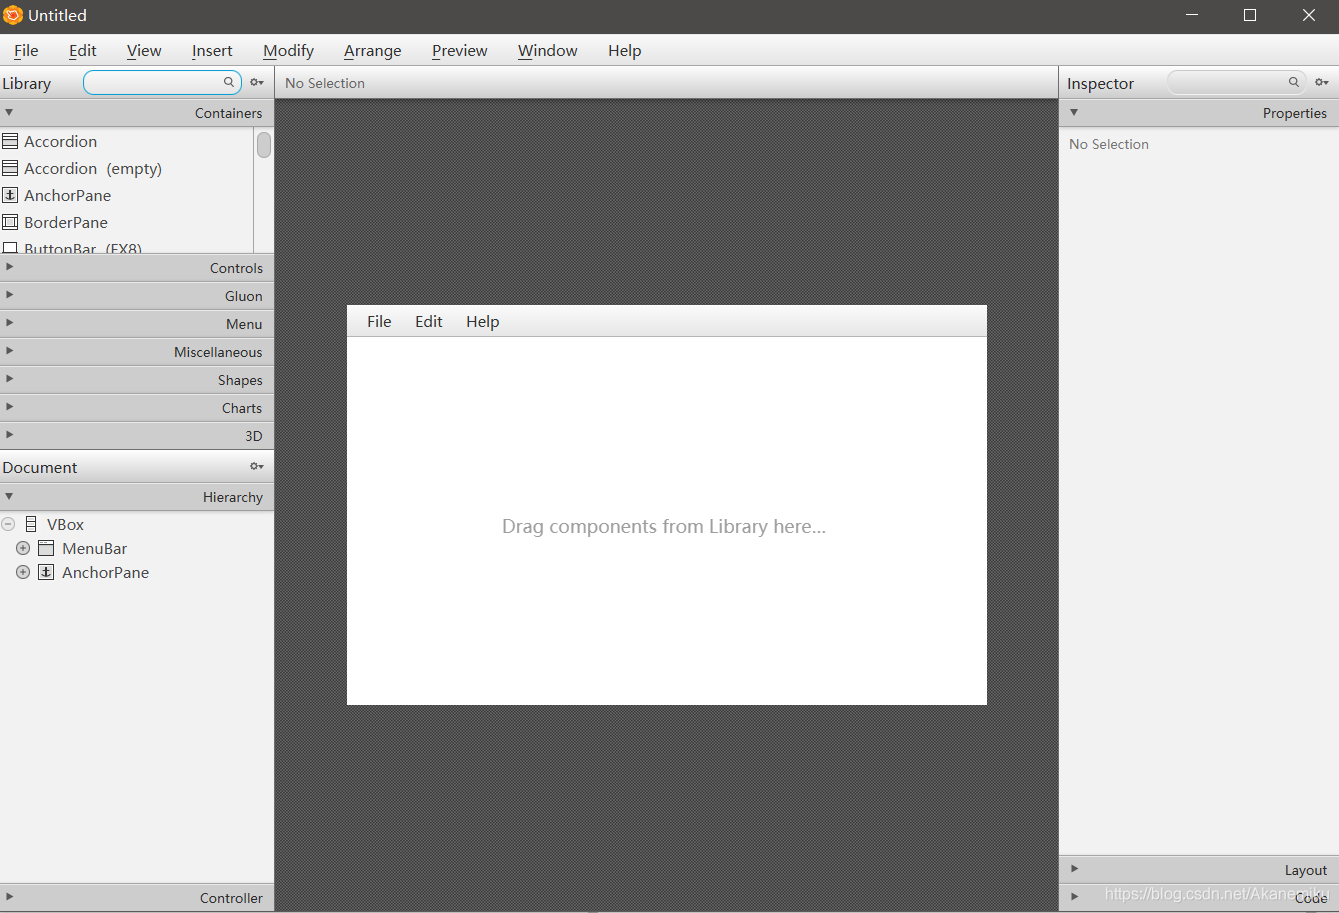Minimize the Scene Builder window
Screen dimensions: 1339x913
(1192, 15)
